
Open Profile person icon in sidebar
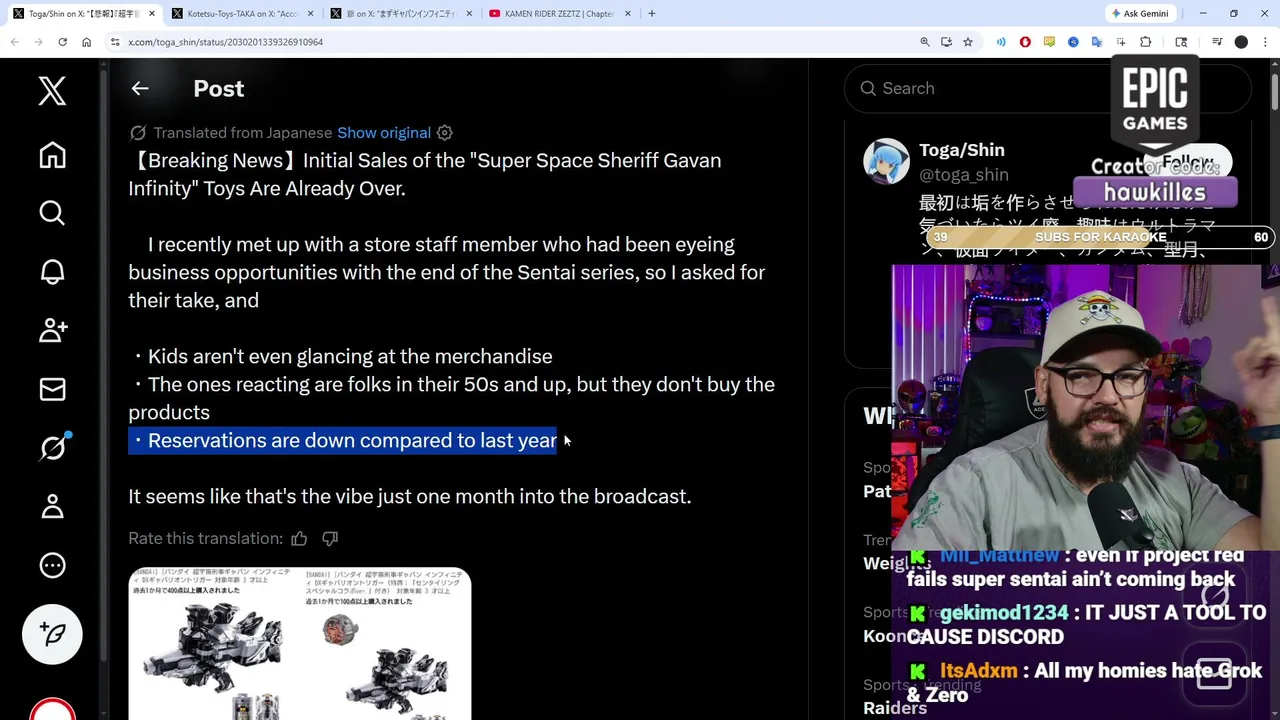(x=52, y=506)
